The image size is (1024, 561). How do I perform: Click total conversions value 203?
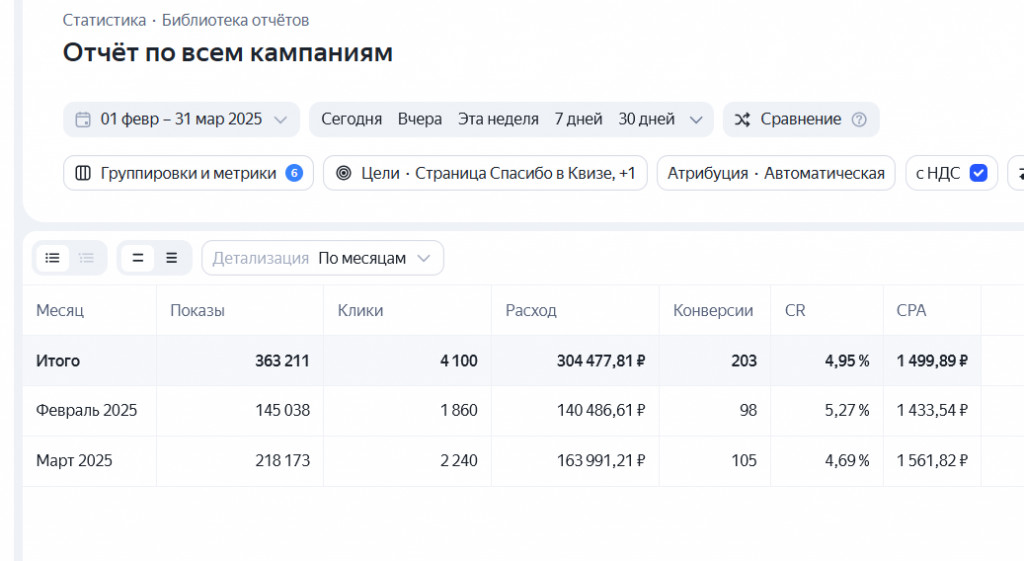tap(744, 361)
